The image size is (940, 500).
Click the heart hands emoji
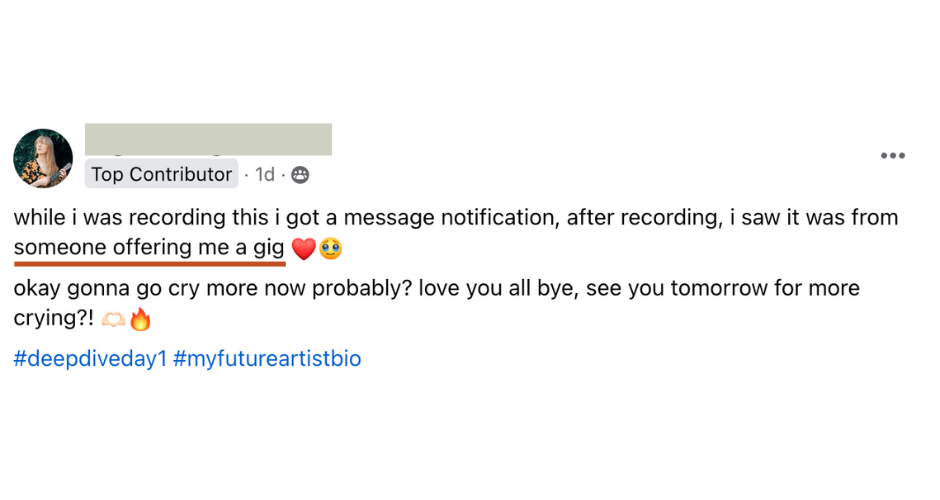[x=112, y=321]
